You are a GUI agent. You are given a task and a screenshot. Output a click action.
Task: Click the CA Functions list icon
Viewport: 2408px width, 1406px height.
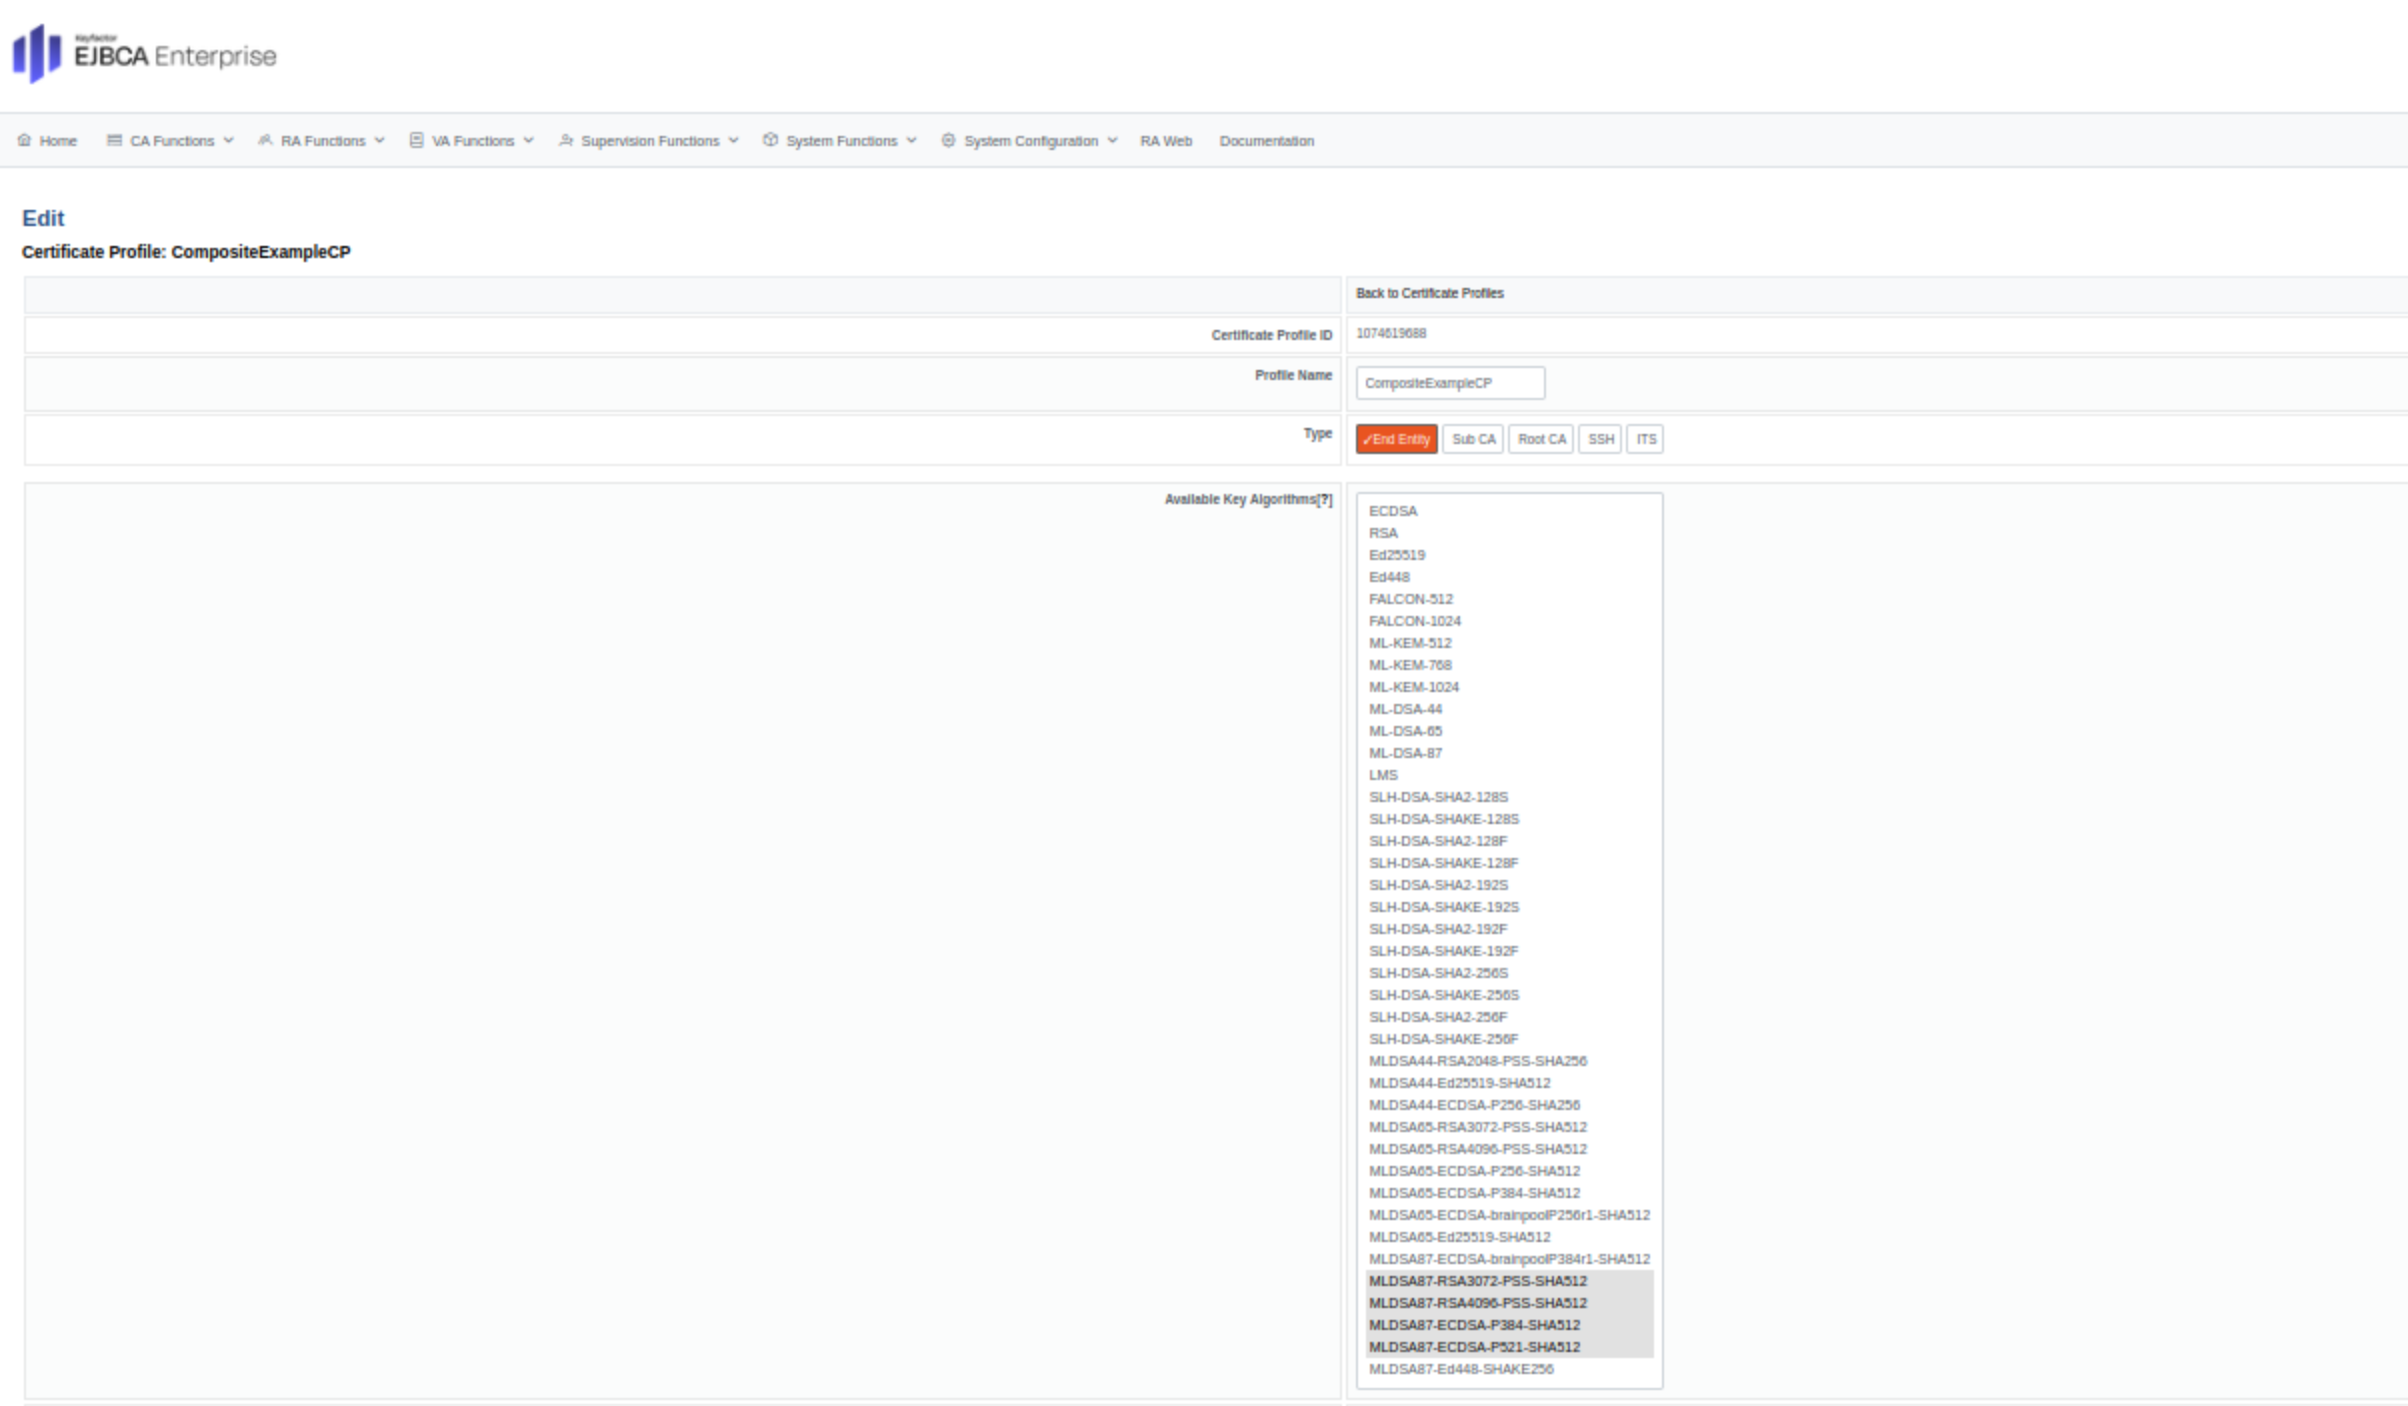pyautogui.click(x=114, y=140)
